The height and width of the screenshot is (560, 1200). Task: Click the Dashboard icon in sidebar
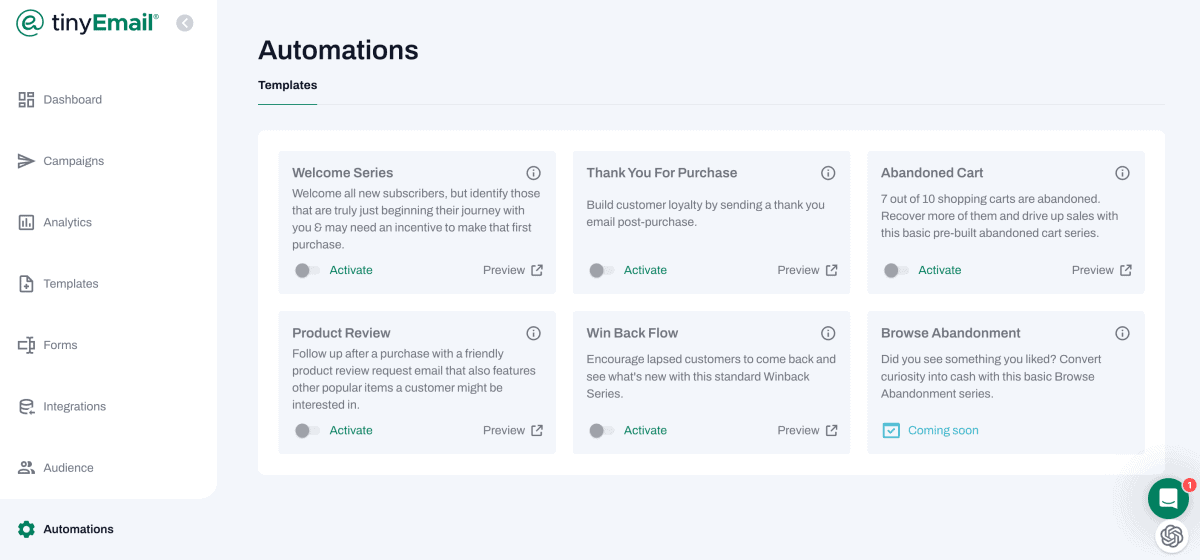pyautogui.click(x=27, y=100)
